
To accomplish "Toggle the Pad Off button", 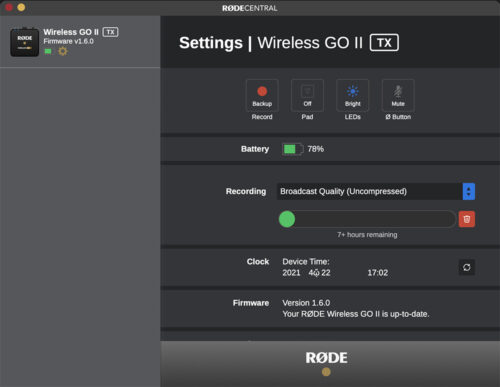I will point(307,96).
